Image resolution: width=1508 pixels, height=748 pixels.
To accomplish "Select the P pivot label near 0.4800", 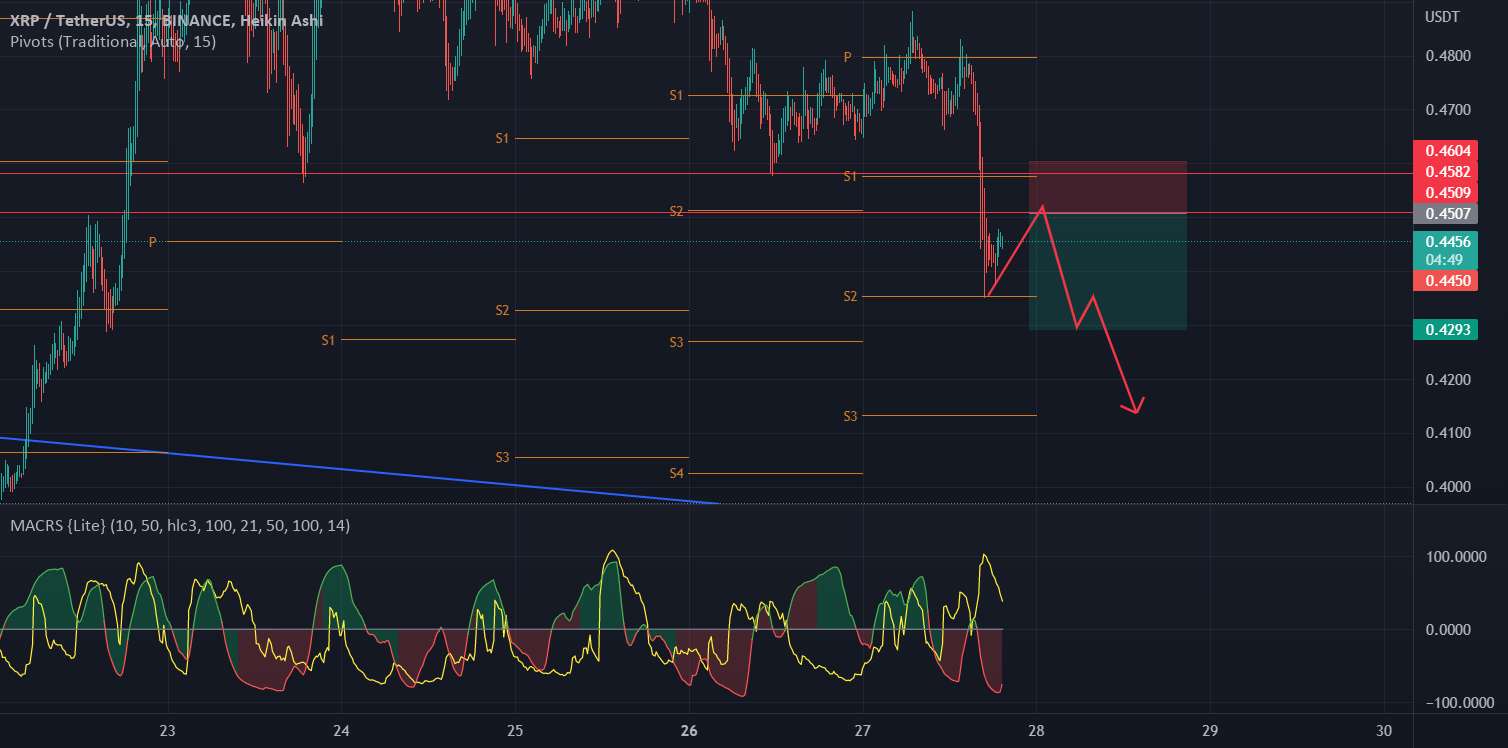I will point(848,57).
